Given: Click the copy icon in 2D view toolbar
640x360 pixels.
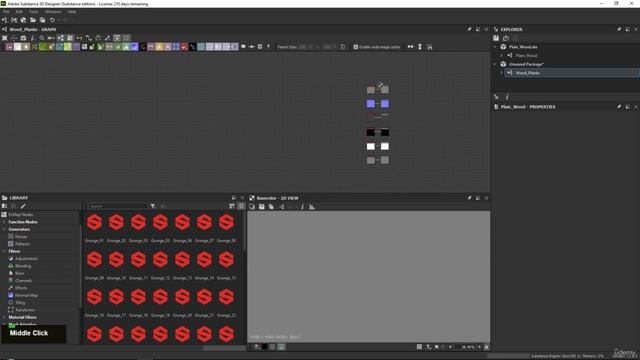Looking at the screenshot, I should click(x=271, y=207).
